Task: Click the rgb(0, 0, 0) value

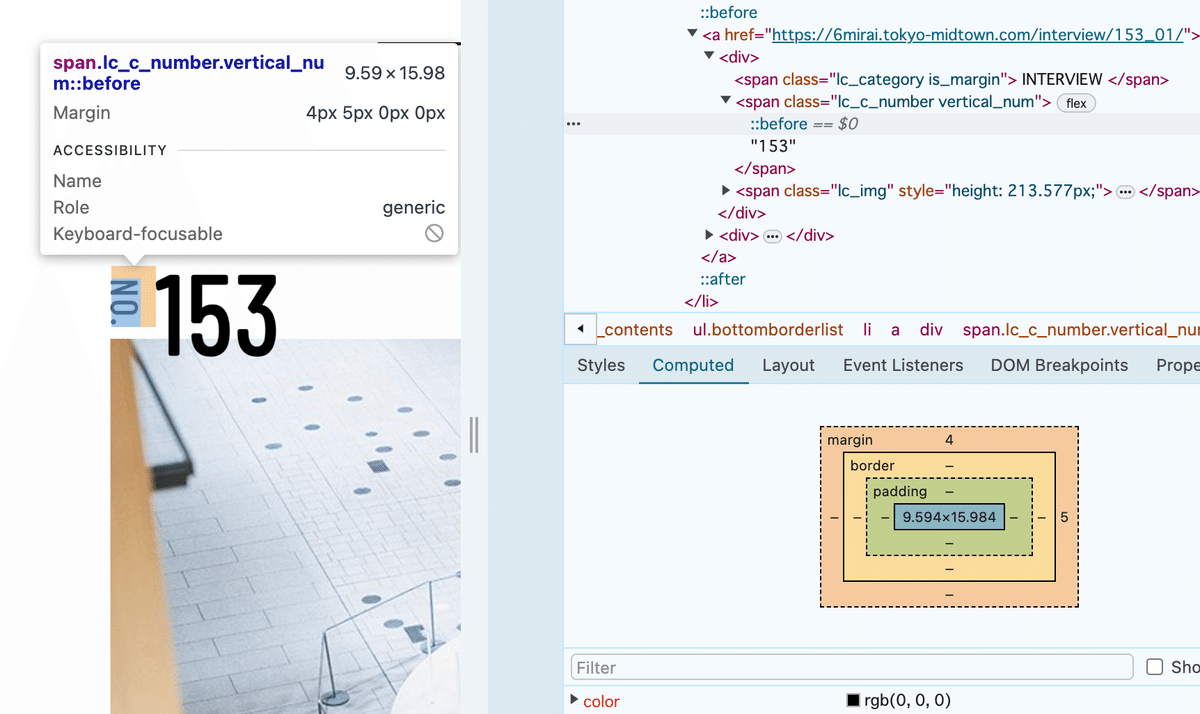Action: coord(908,701)
